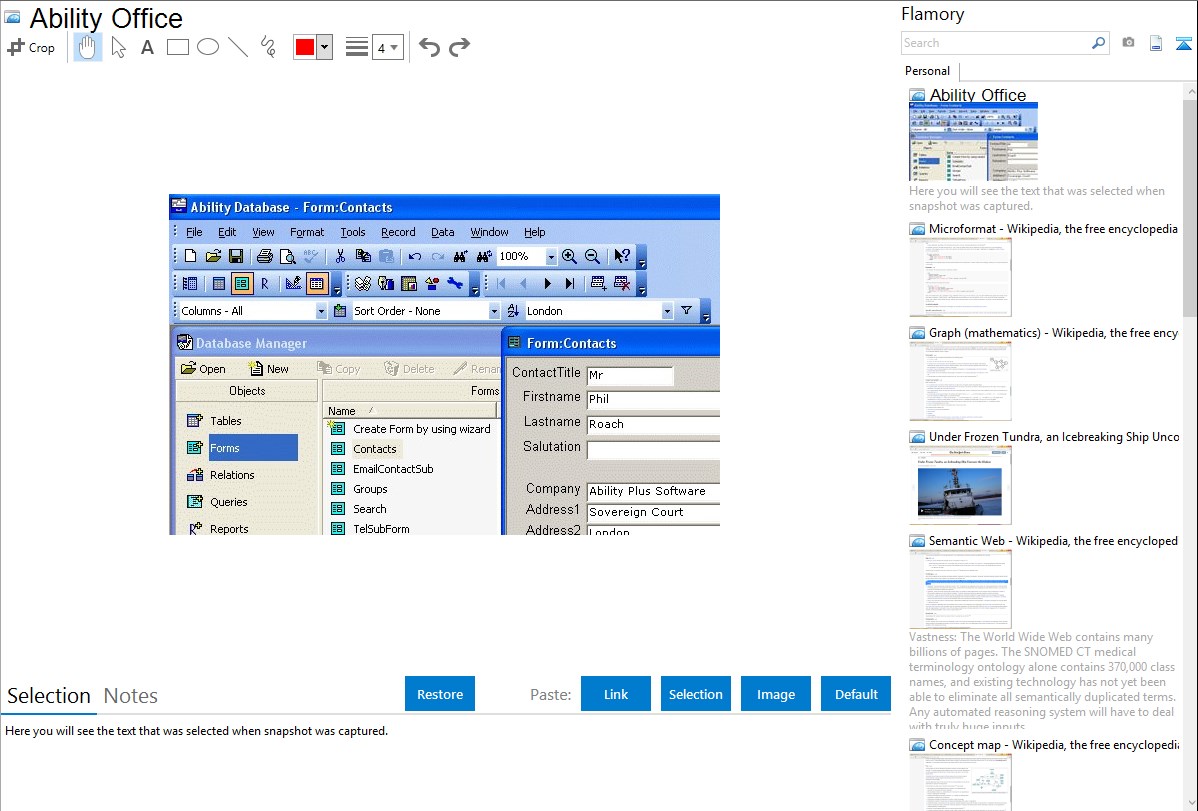Open the File menu in Ability Database

click(194, 232)
